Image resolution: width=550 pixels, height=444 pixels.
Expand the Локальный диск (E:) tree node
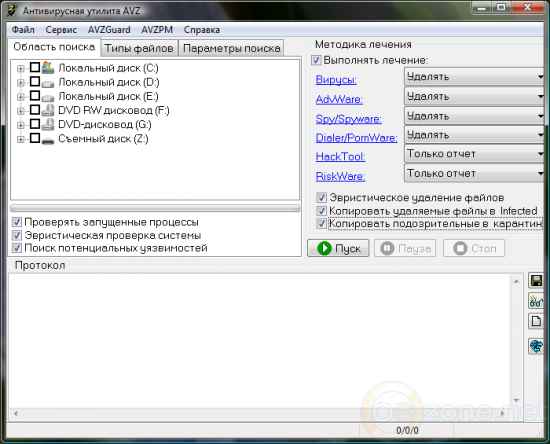pyautogui.click(x=21, y=96)
